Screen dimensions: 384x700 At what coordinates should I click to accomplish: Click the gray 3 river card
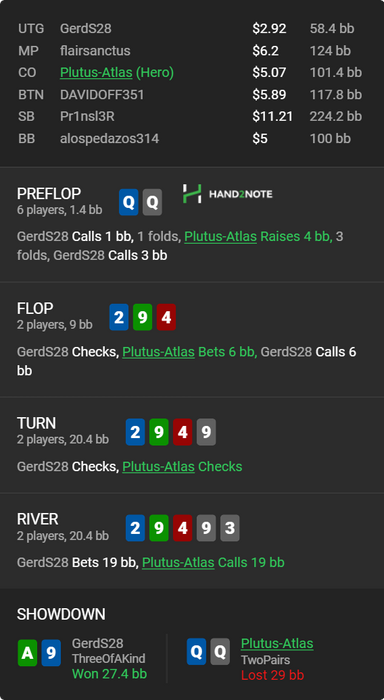[x=230, y=528]
